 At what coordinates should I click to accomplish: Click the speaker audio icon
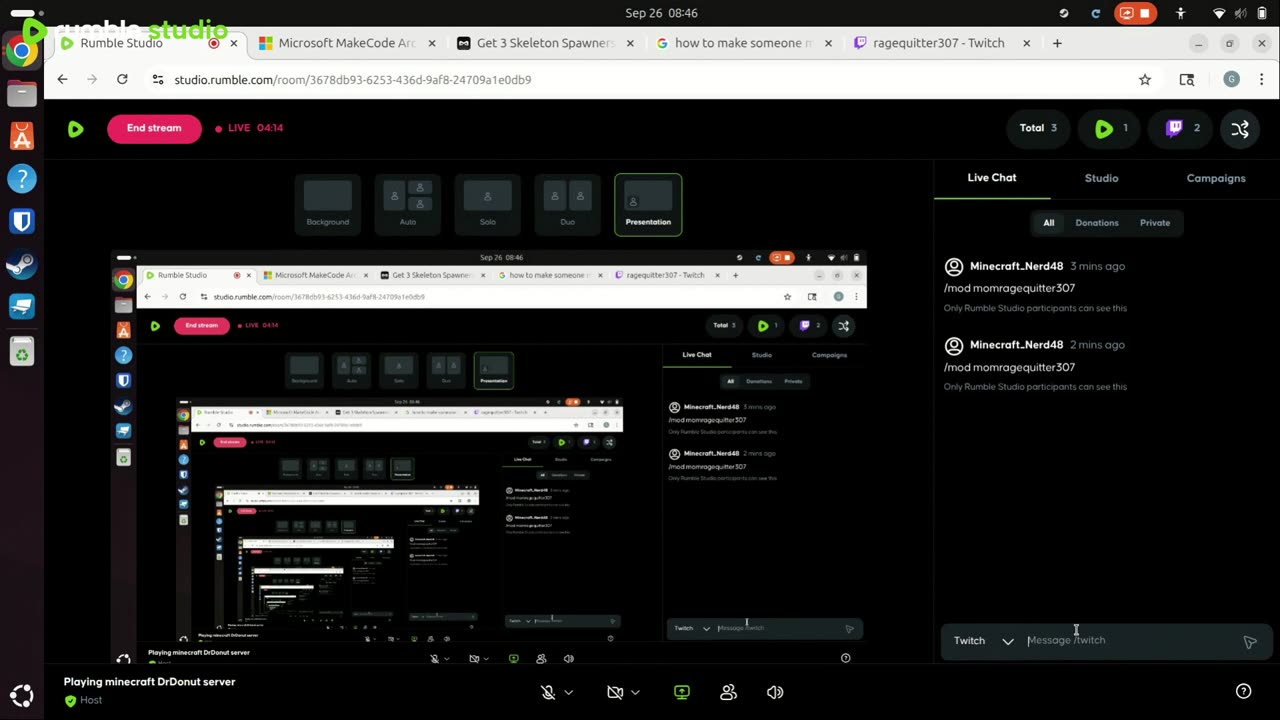775,692
